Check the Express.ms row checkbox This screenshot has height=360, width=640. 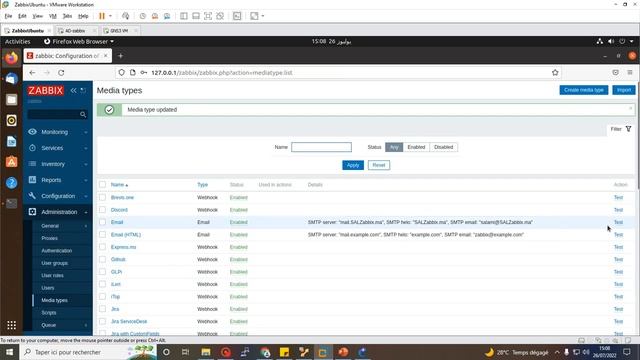(102, 247)
